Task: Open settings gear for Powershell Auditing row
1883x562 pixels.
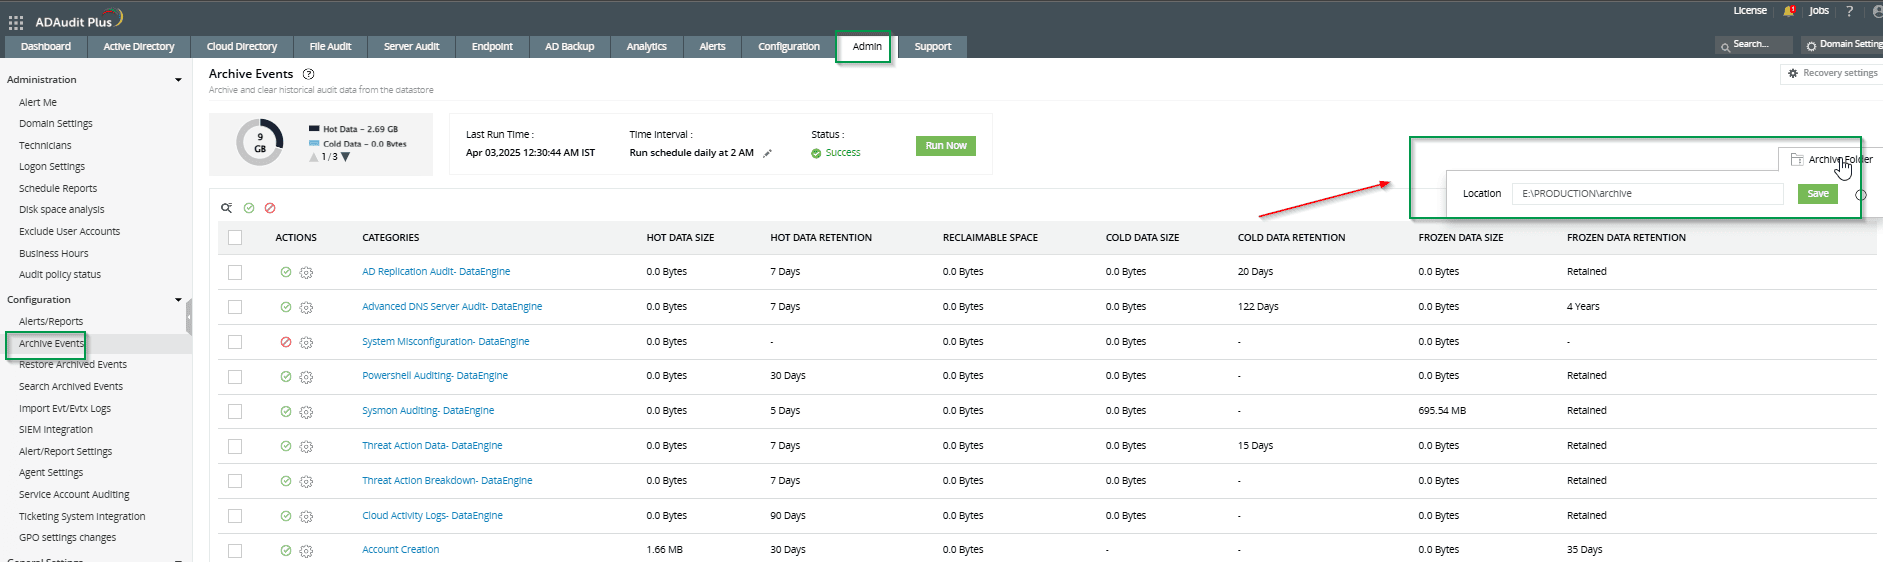Action: (x=307, y=377)
